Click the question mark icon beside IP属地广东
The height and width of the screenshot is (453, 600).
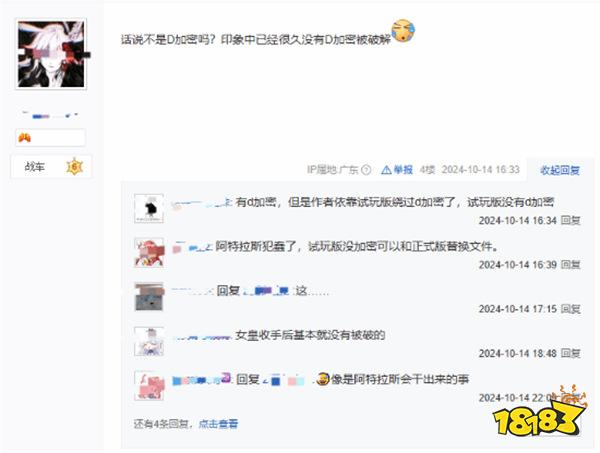(366, 169)
